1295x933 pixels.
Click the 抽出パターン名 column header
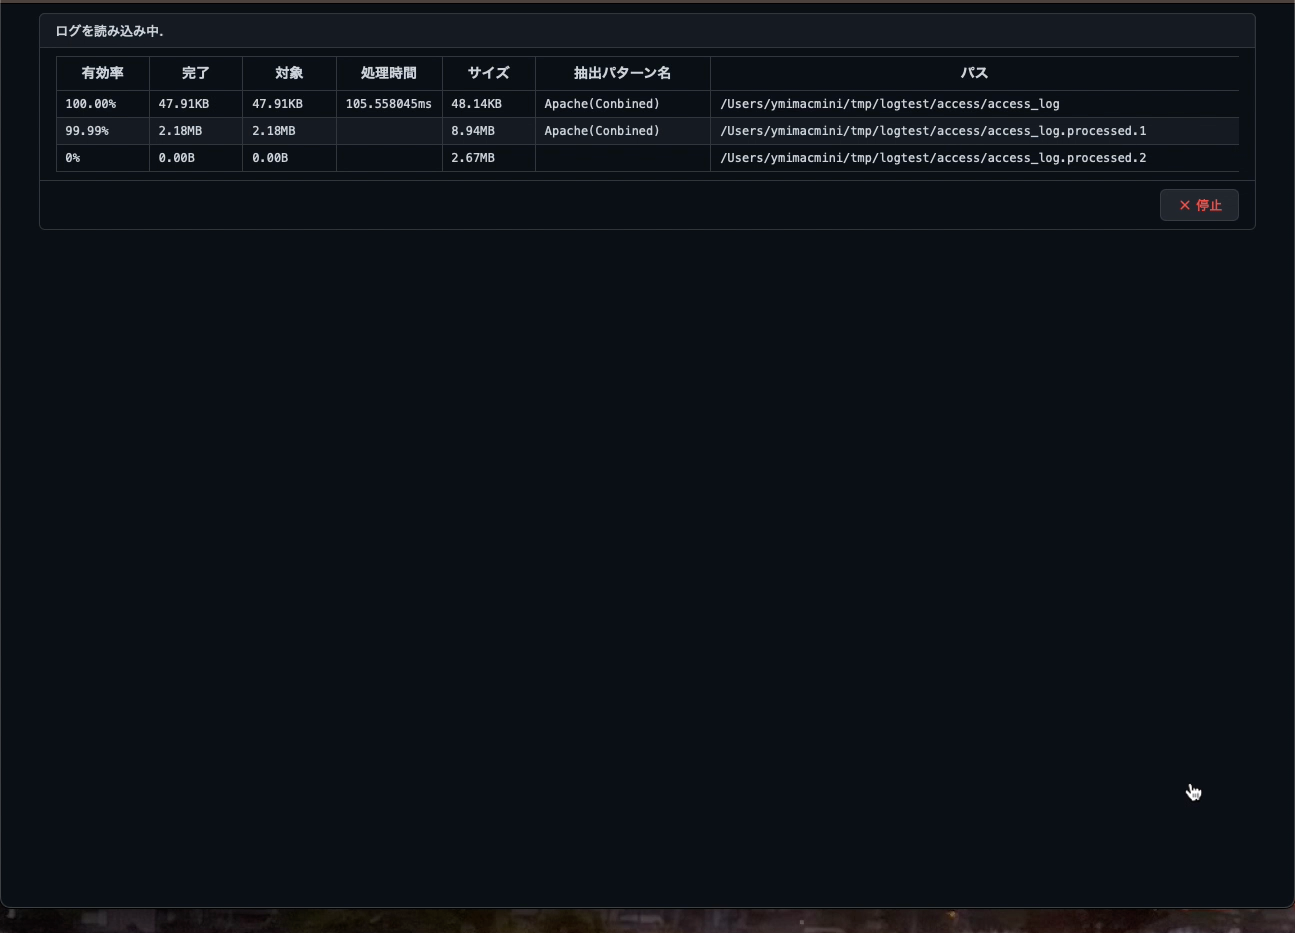pyautogui.click(x=622, y=73)
